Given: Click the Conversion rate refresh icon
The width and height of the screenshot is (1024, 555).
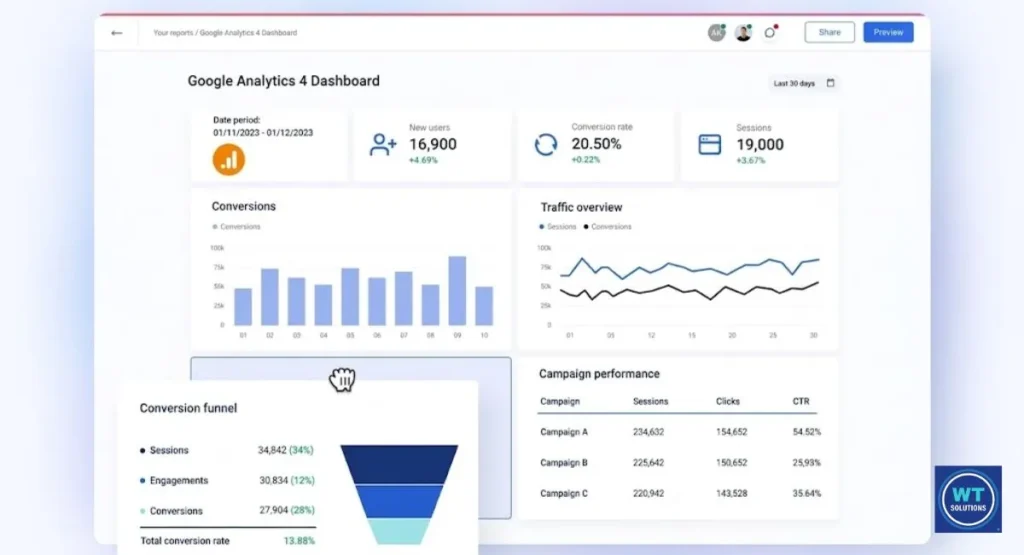Looking at the screenshot, I should coord(546,144).
